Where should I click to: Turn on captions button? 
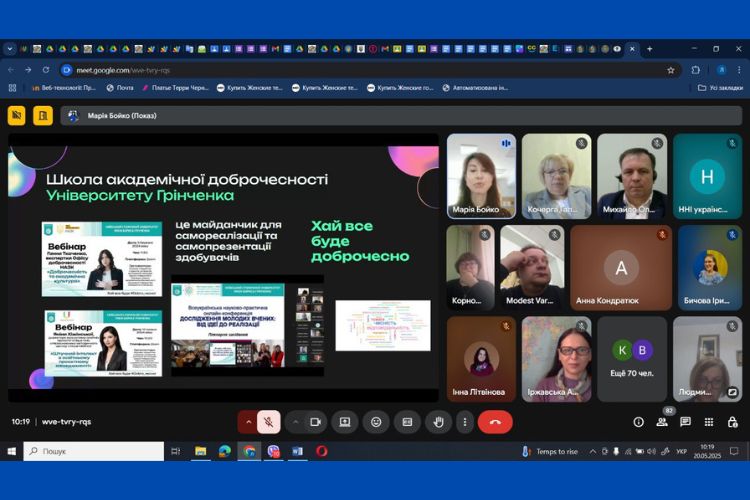pos(407,422)
